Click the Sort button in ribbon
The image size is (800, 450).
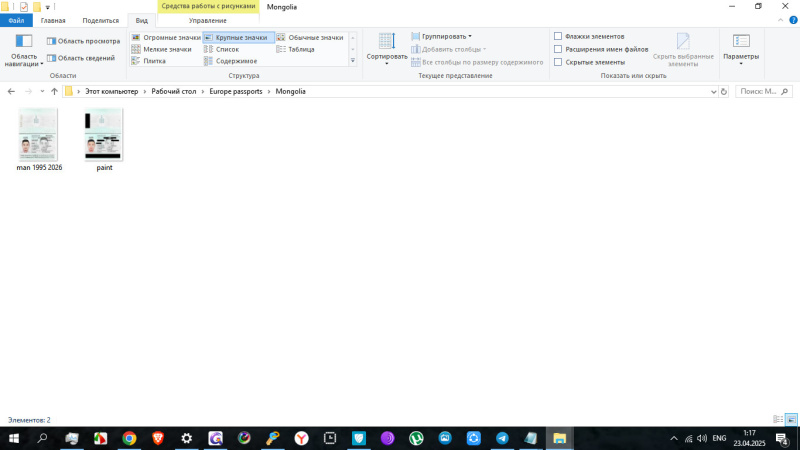point(386,44)
